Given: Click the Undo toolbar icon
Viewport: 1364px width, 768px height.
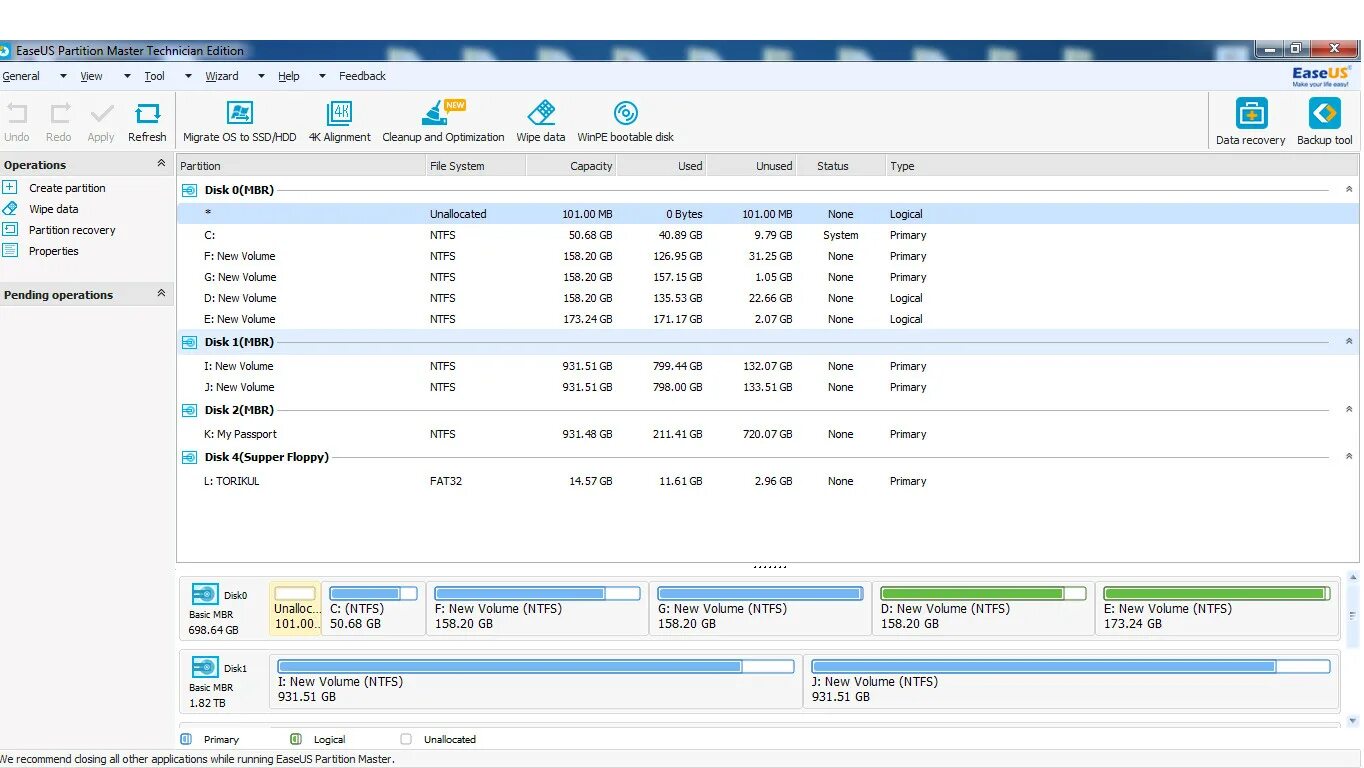Looking at the screenshot, I should (17, 113).
